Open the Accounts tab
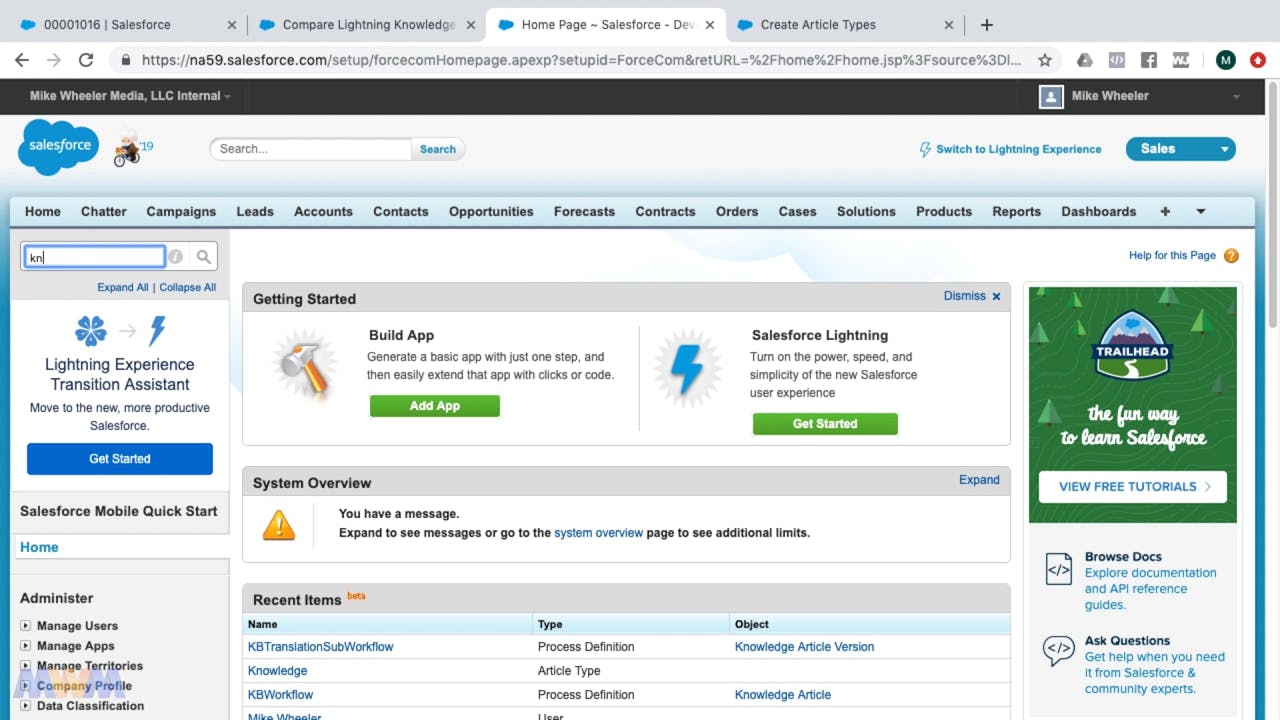The width and height of the screenshot is (1280, 720). coord(323,211)
